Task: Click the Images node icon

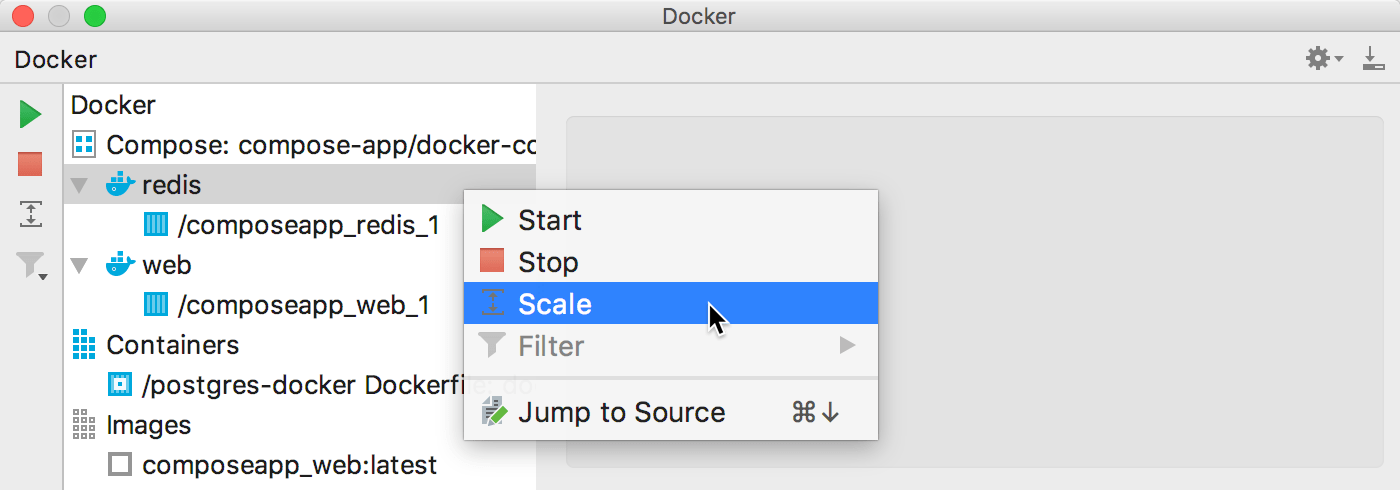Action: (84, 425)
